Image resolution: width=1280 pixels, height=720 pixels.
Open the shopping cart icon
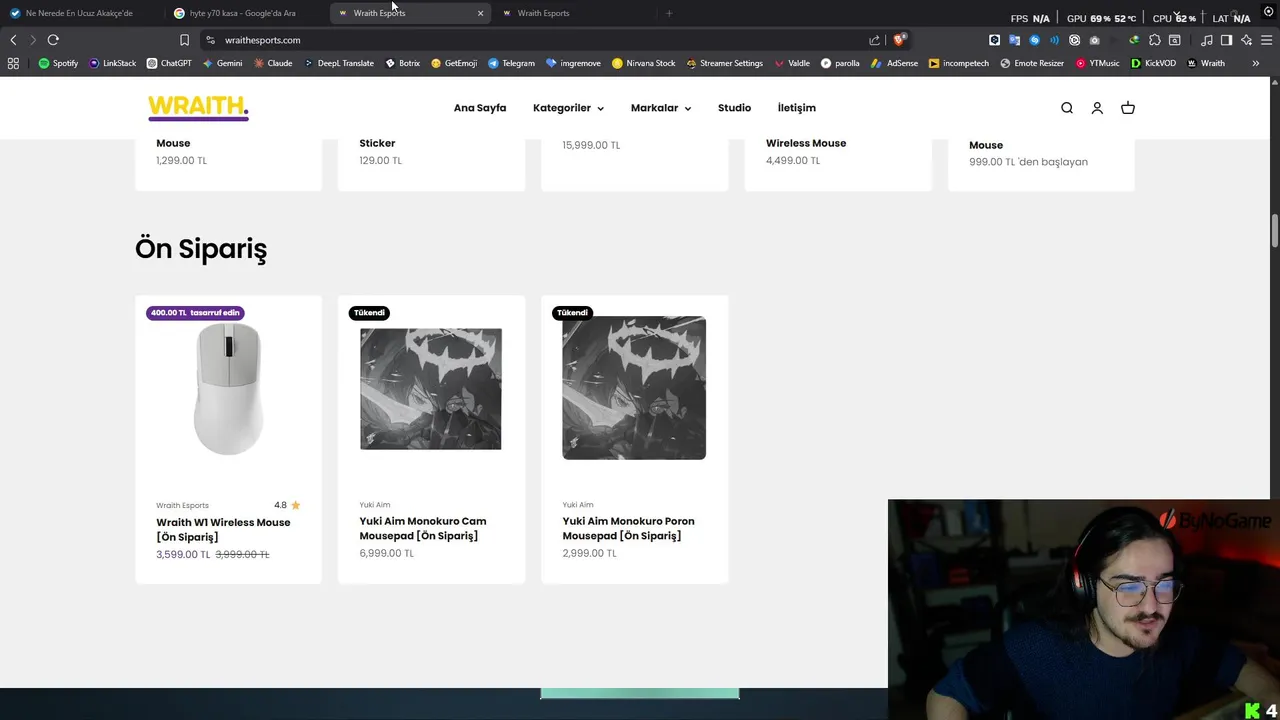pos(1128,108)
